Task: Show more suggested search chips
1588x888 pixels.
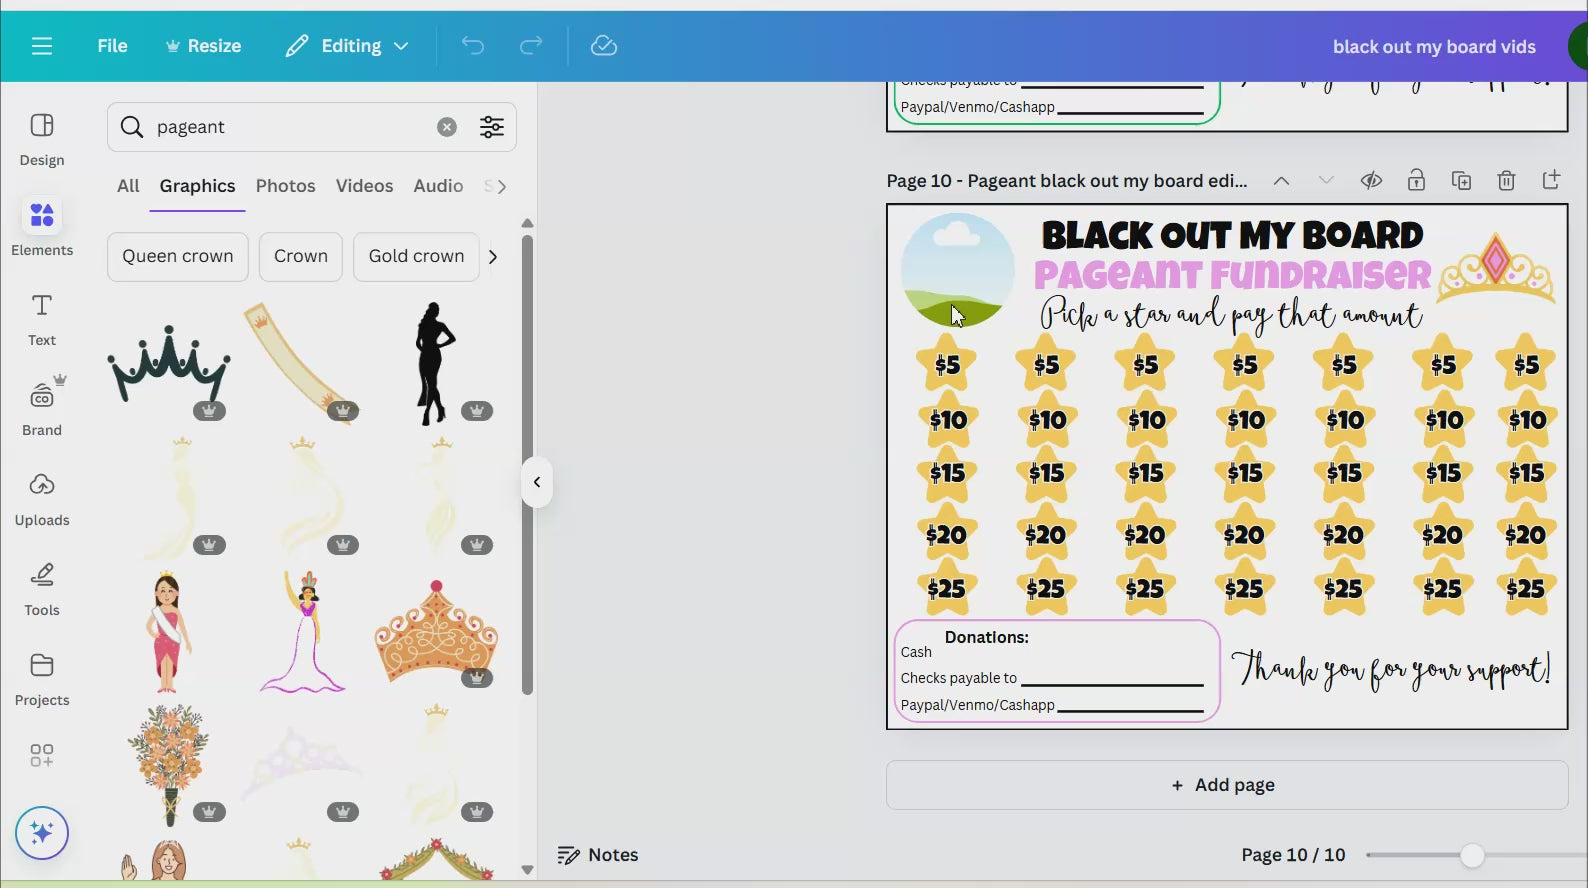Action: (493, 257)
